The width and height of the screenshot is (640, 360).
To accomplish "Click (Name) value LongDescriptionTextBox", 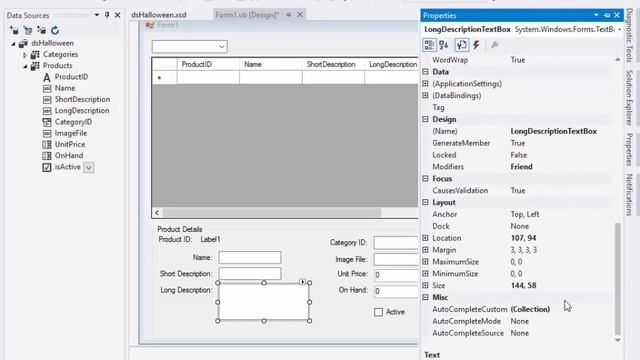I will [553, 131].
